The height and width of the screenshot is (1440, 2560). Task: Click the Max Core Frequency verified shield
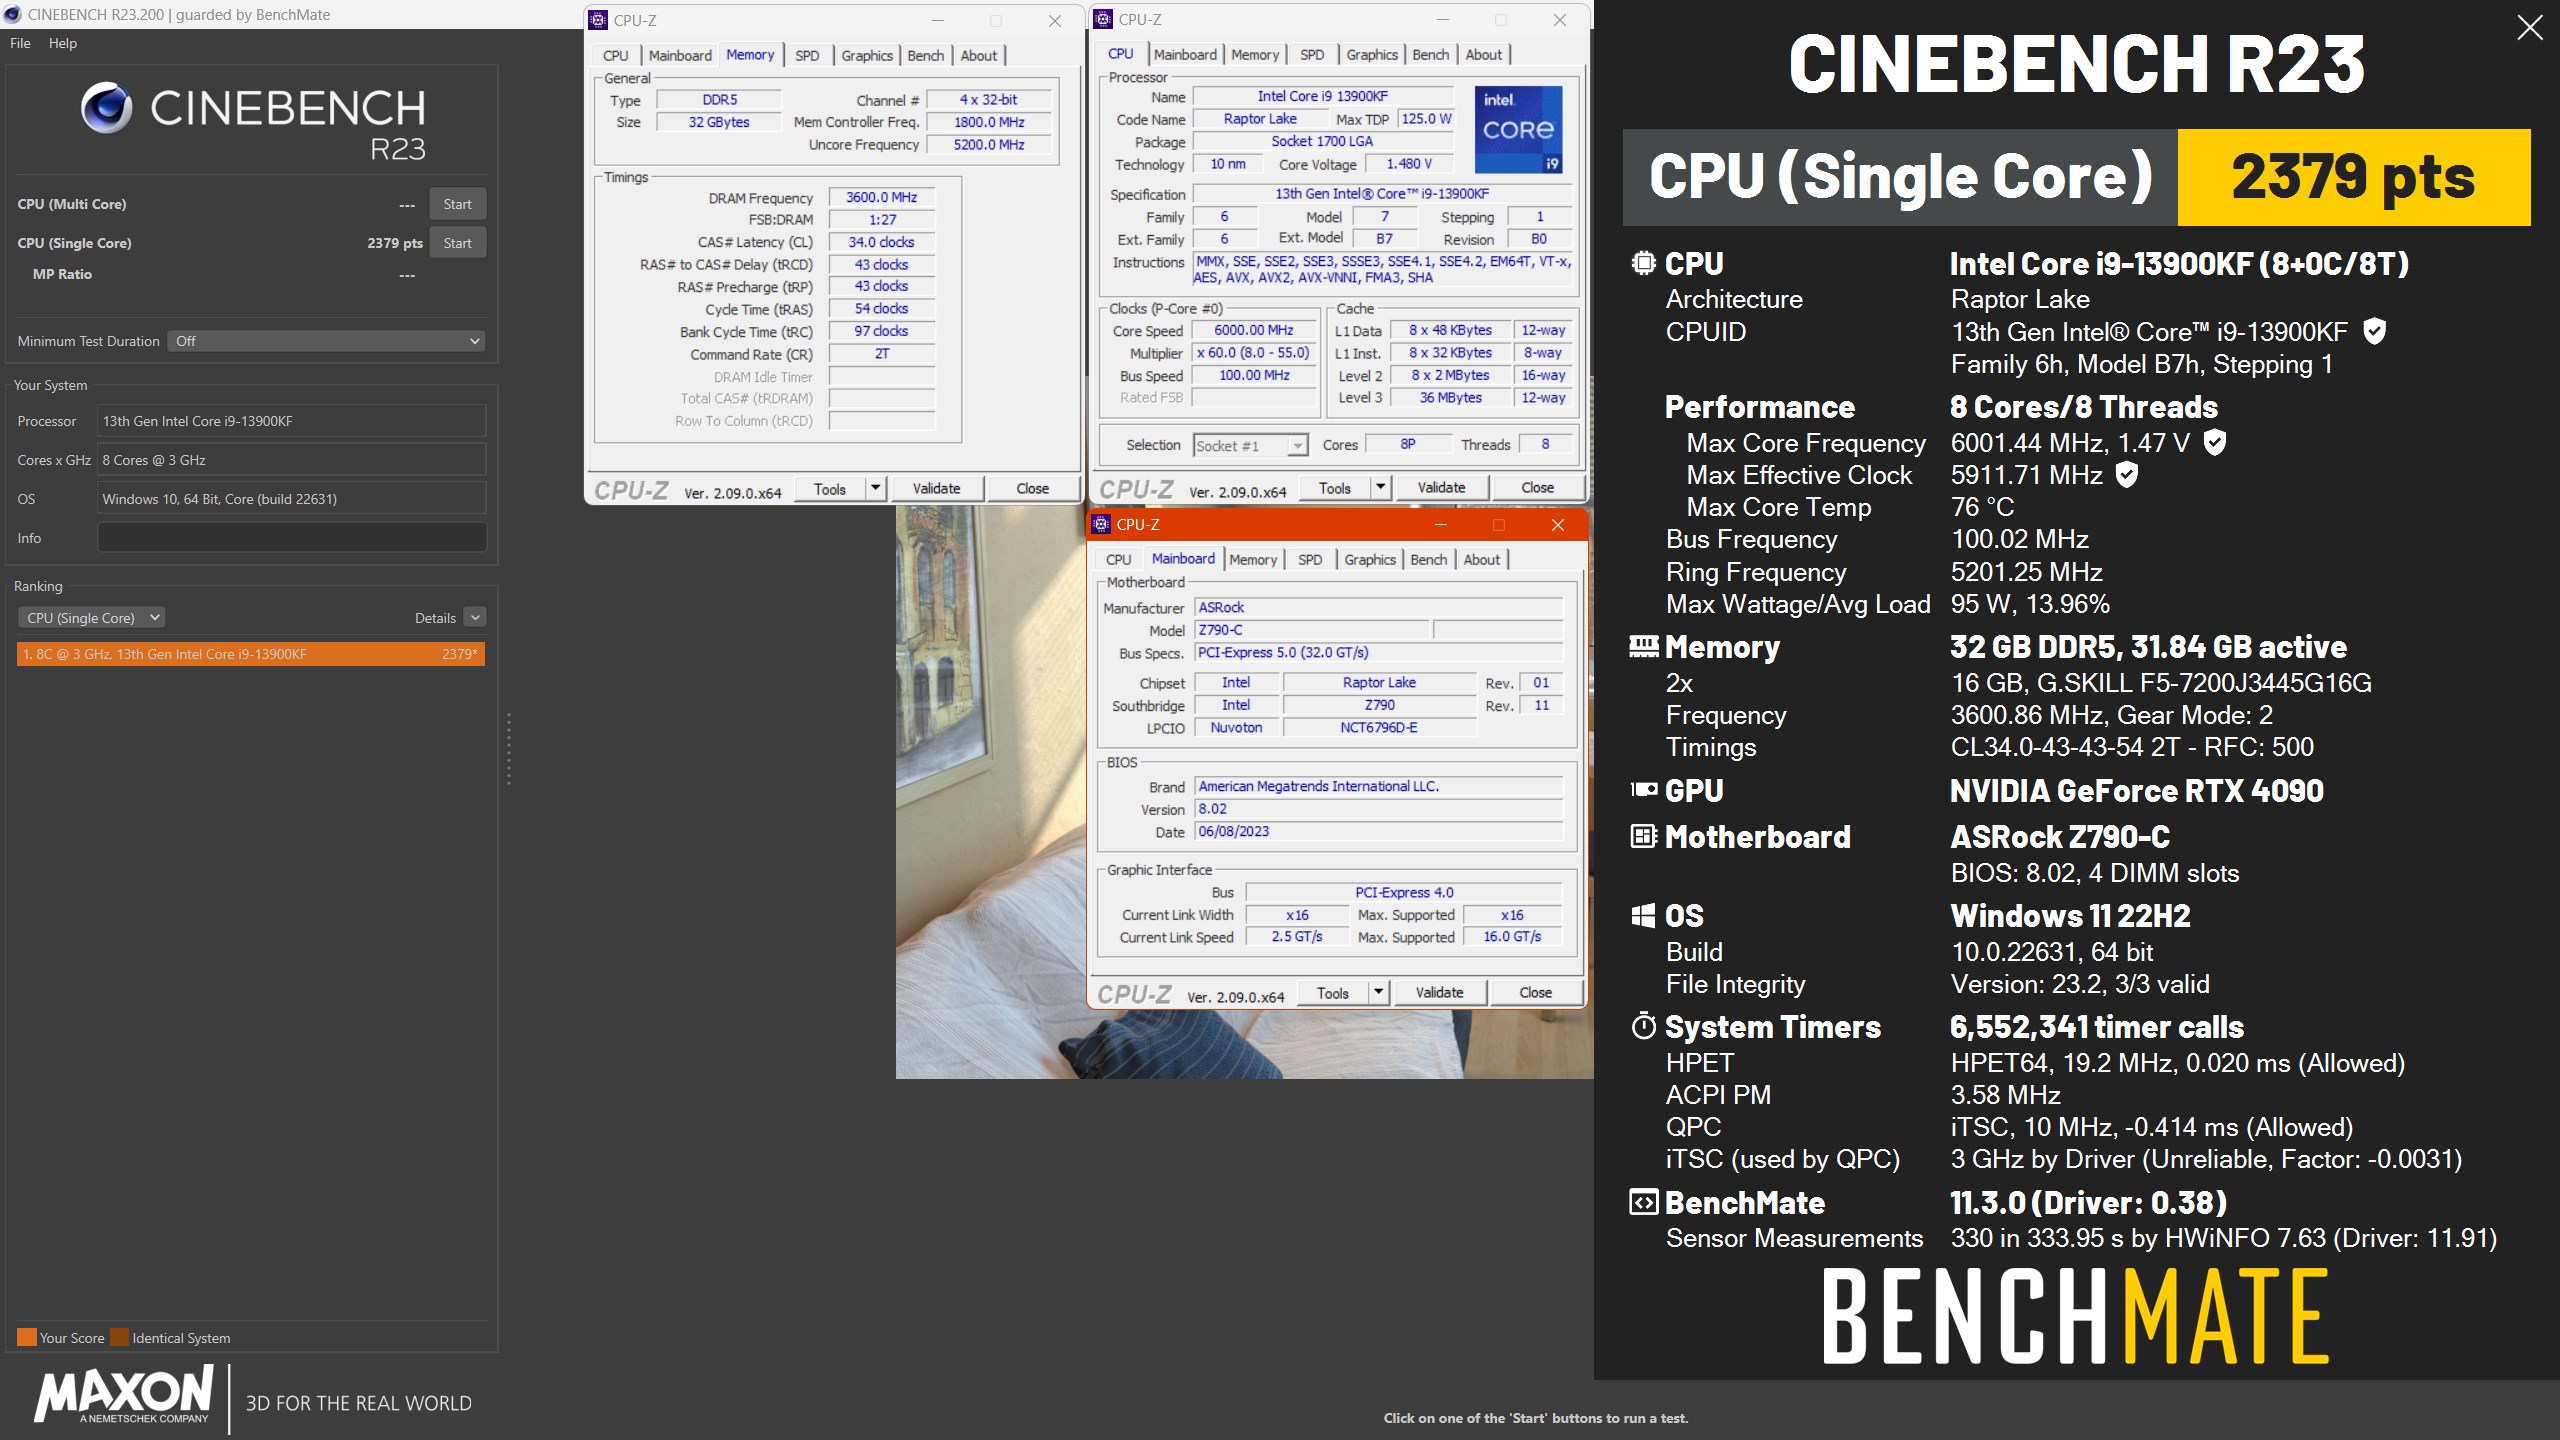coord(2215,442)
